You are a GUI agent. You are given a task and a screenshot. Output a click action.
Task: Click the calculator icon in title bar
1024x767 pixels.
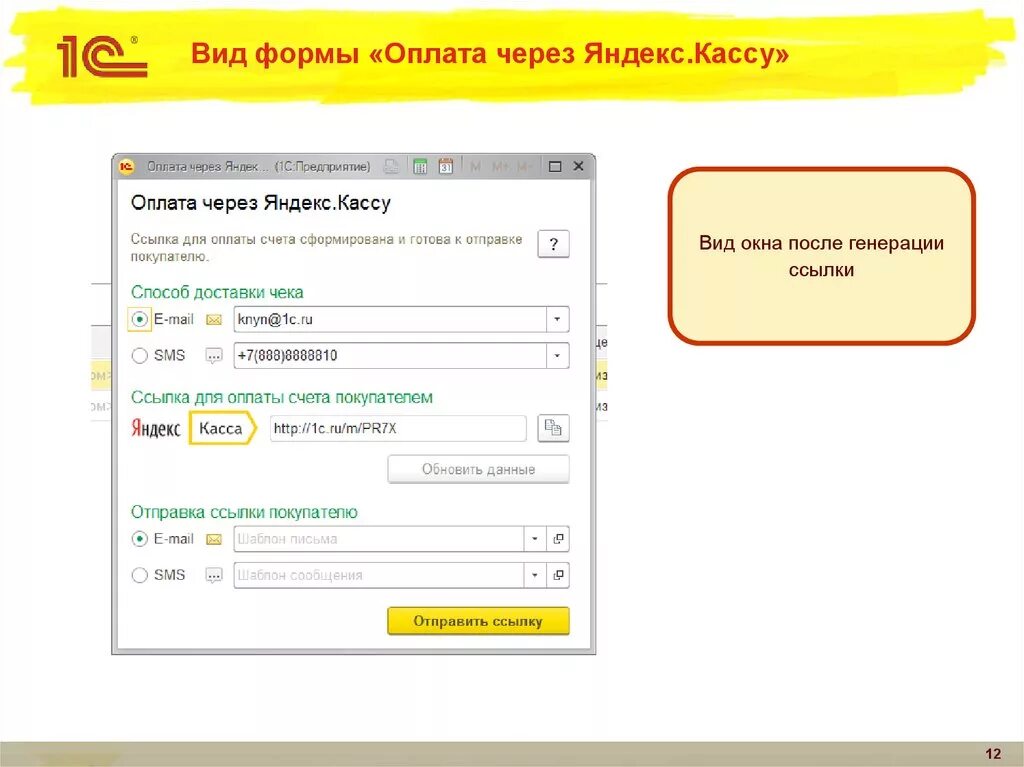tap(420, 167)
